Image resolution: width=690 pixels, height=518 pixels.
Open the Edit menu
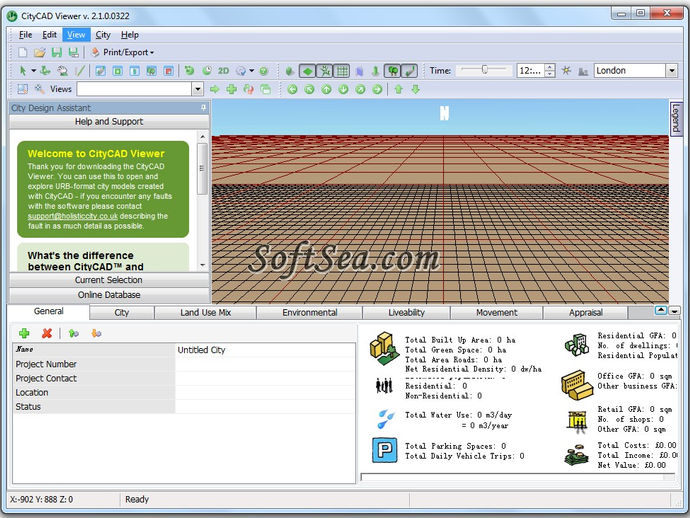tap(49, 35)
